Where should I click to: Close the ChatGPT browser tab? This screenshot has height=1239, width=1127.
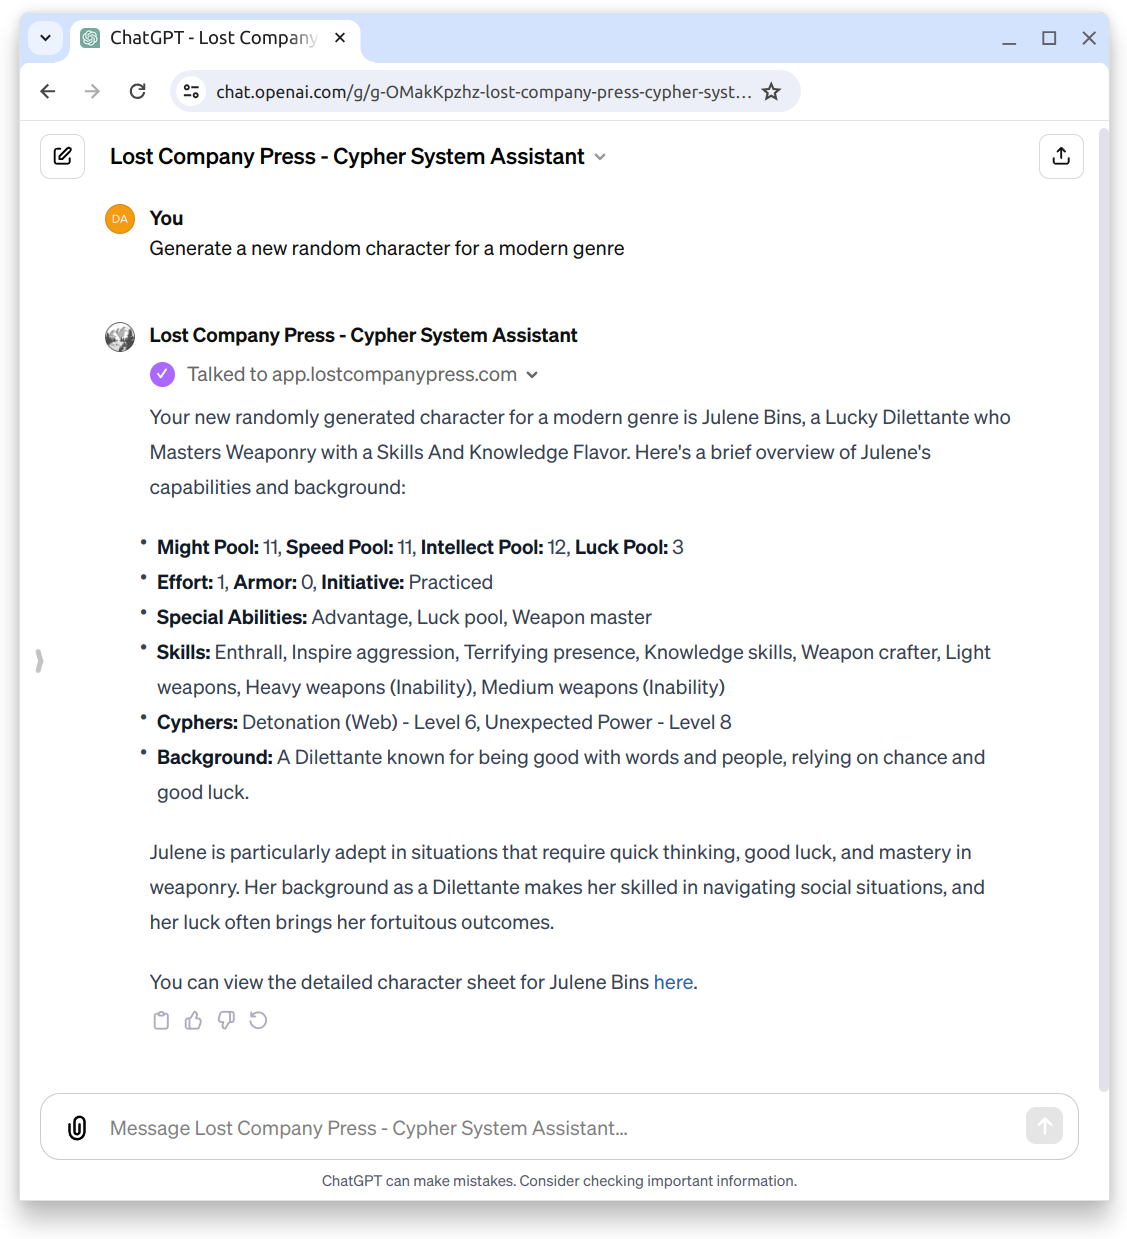[x=340, y=38]
